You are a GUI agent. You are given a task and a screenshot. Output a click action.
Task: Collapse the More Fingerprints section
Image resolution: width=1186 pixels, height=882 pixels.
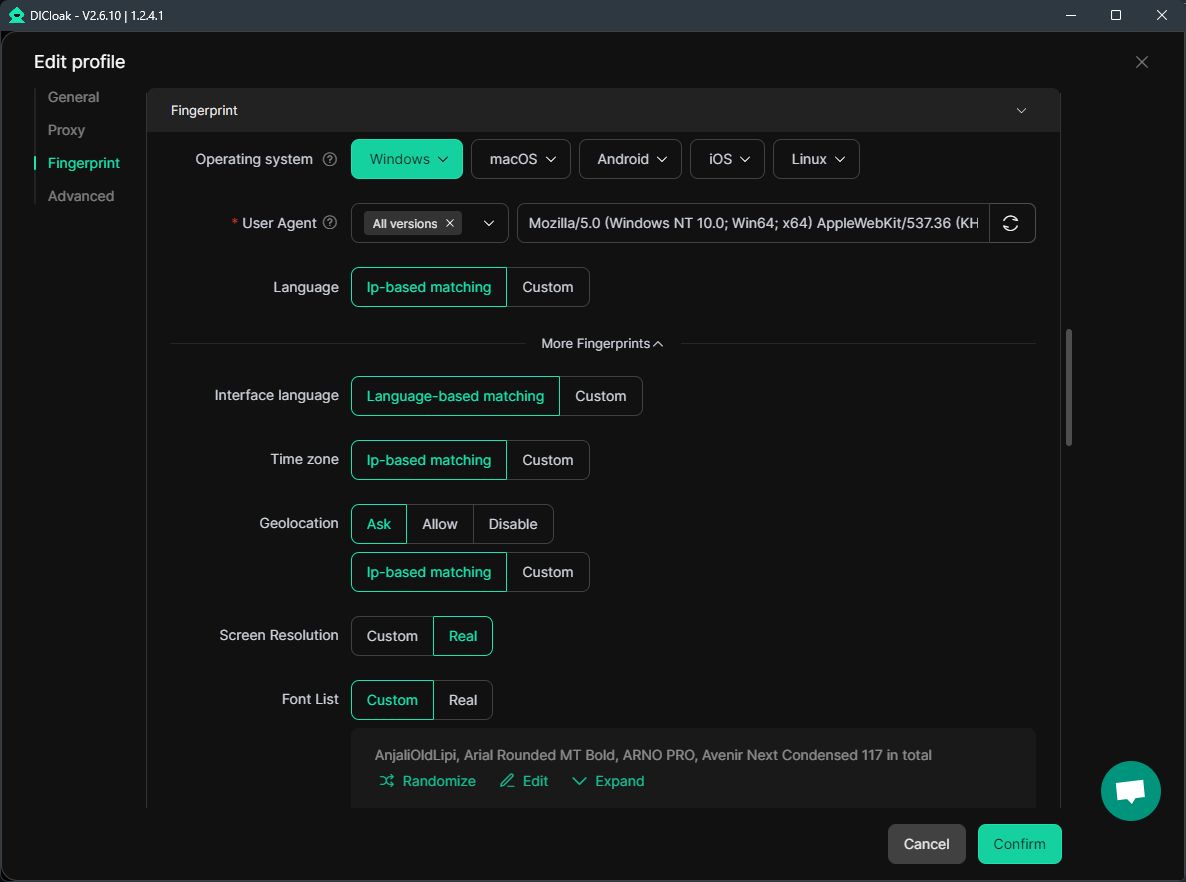click(602, 343)
